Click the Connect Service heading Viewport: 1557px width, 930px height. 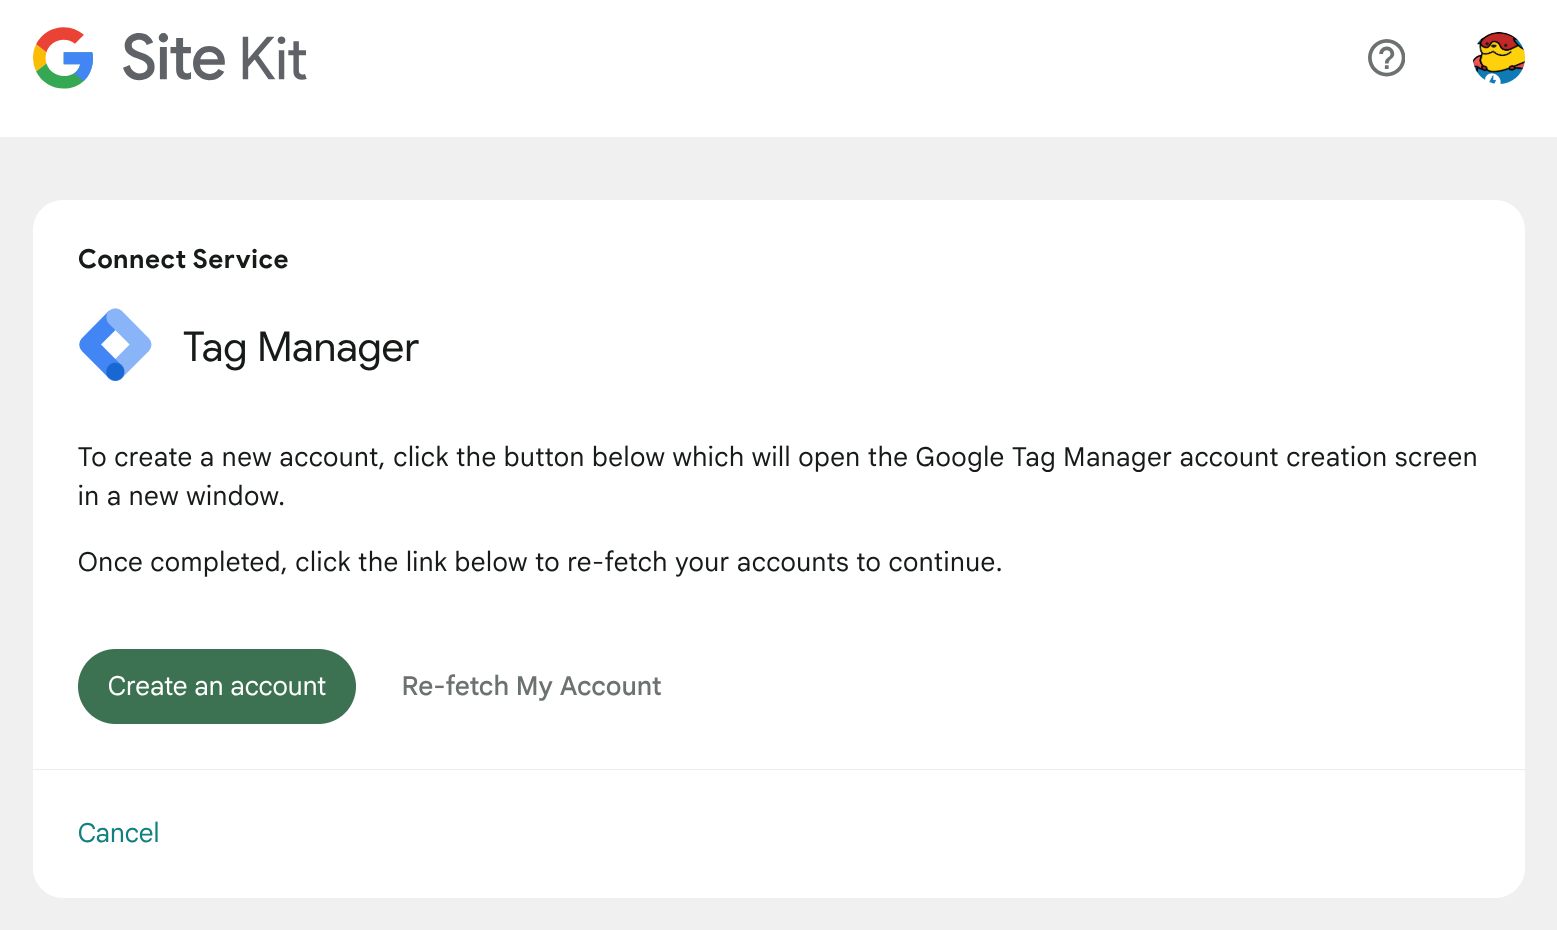[183, 259]
